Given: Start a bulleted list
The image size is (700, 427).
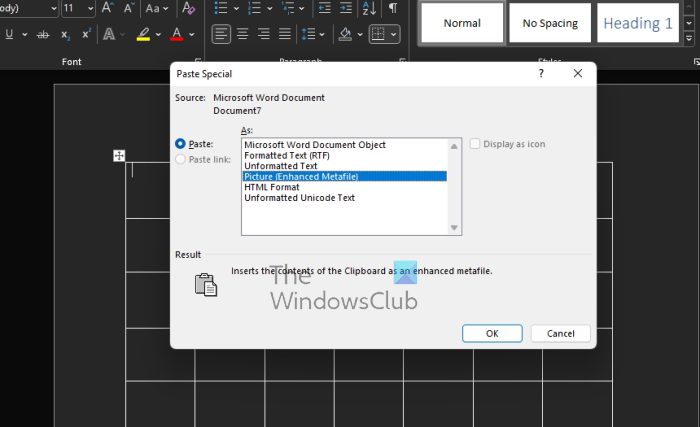Looking at the screenshot, I should coord(221,8).
